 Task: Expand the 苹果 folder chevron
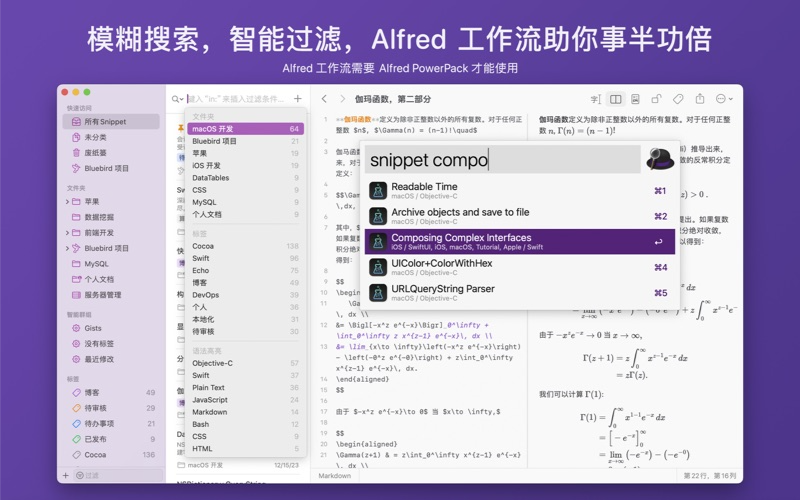(x=67, y=202)
